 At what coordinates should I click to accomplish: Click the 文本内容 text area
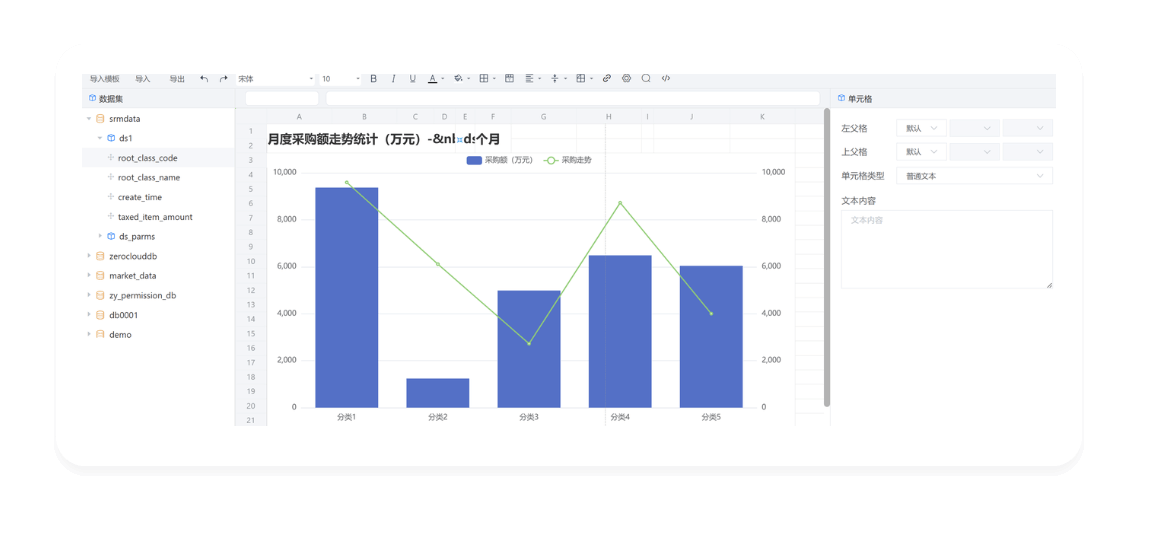tap(946, 249)
